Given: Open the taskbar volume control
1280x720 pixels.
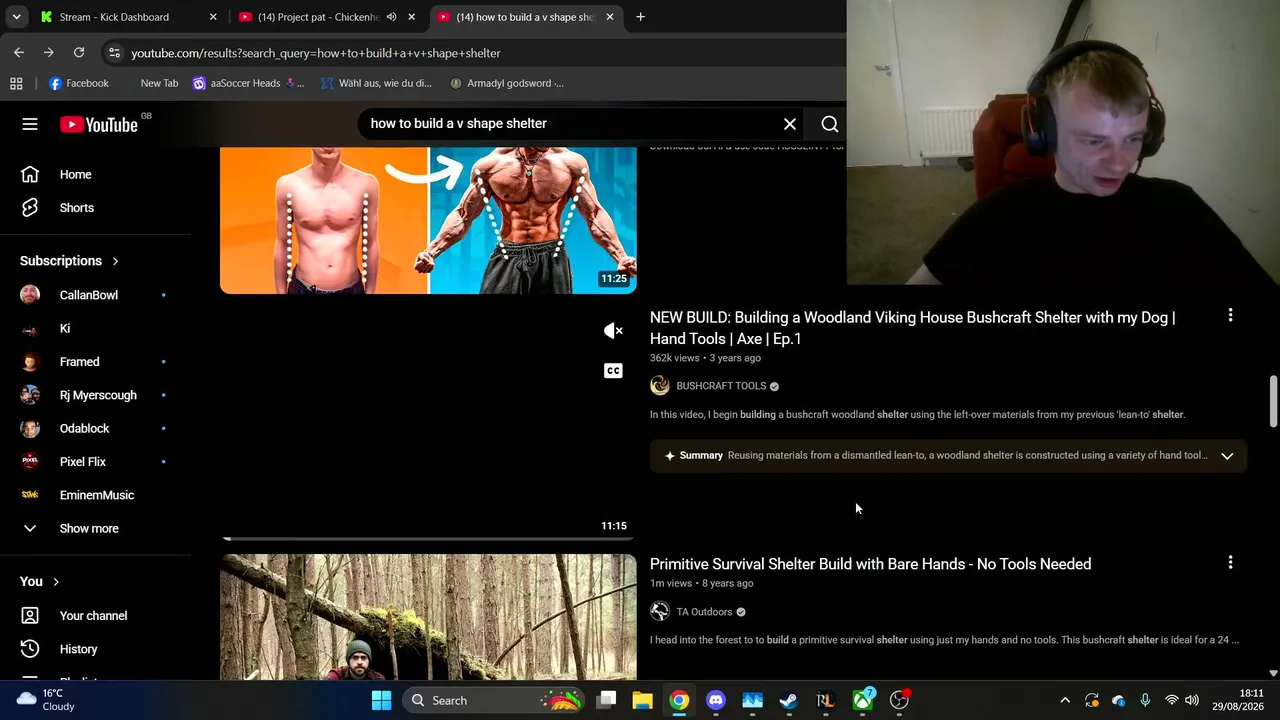Looking at the screenshot, I should click(x=1191, y=700).
